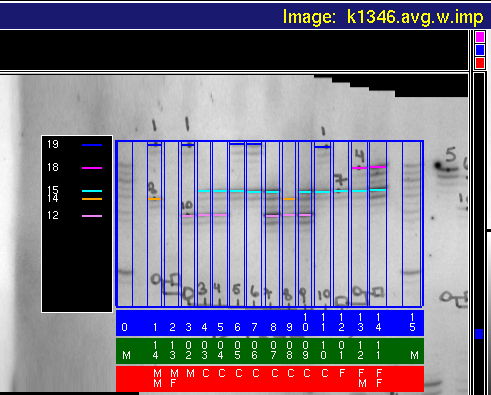The image size is (491, 395).
Task: Click sample label 14 in green row
Action: [x=155, y=350]
